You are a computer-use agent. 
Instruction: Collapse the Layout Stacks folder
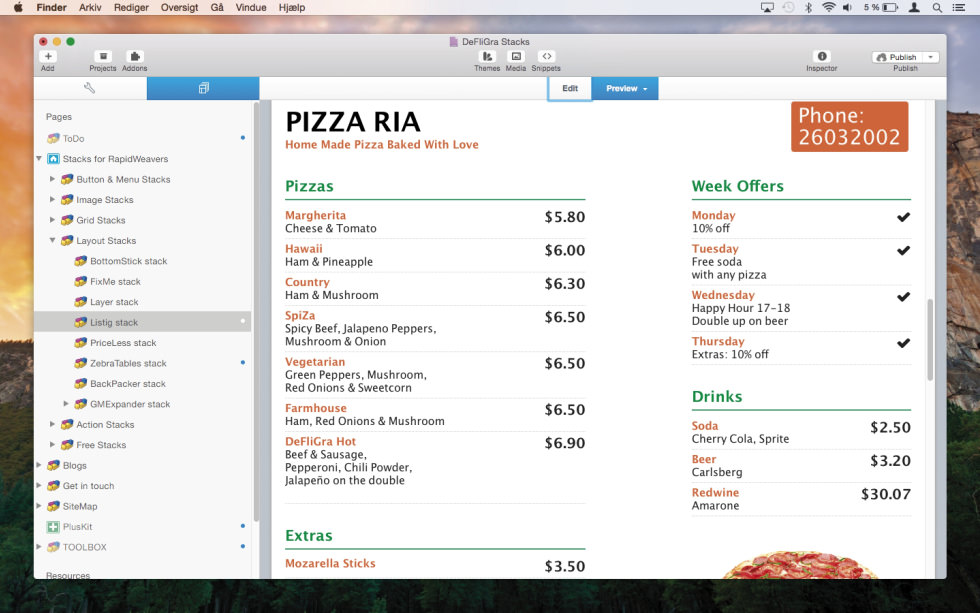[x=52, y=241]
